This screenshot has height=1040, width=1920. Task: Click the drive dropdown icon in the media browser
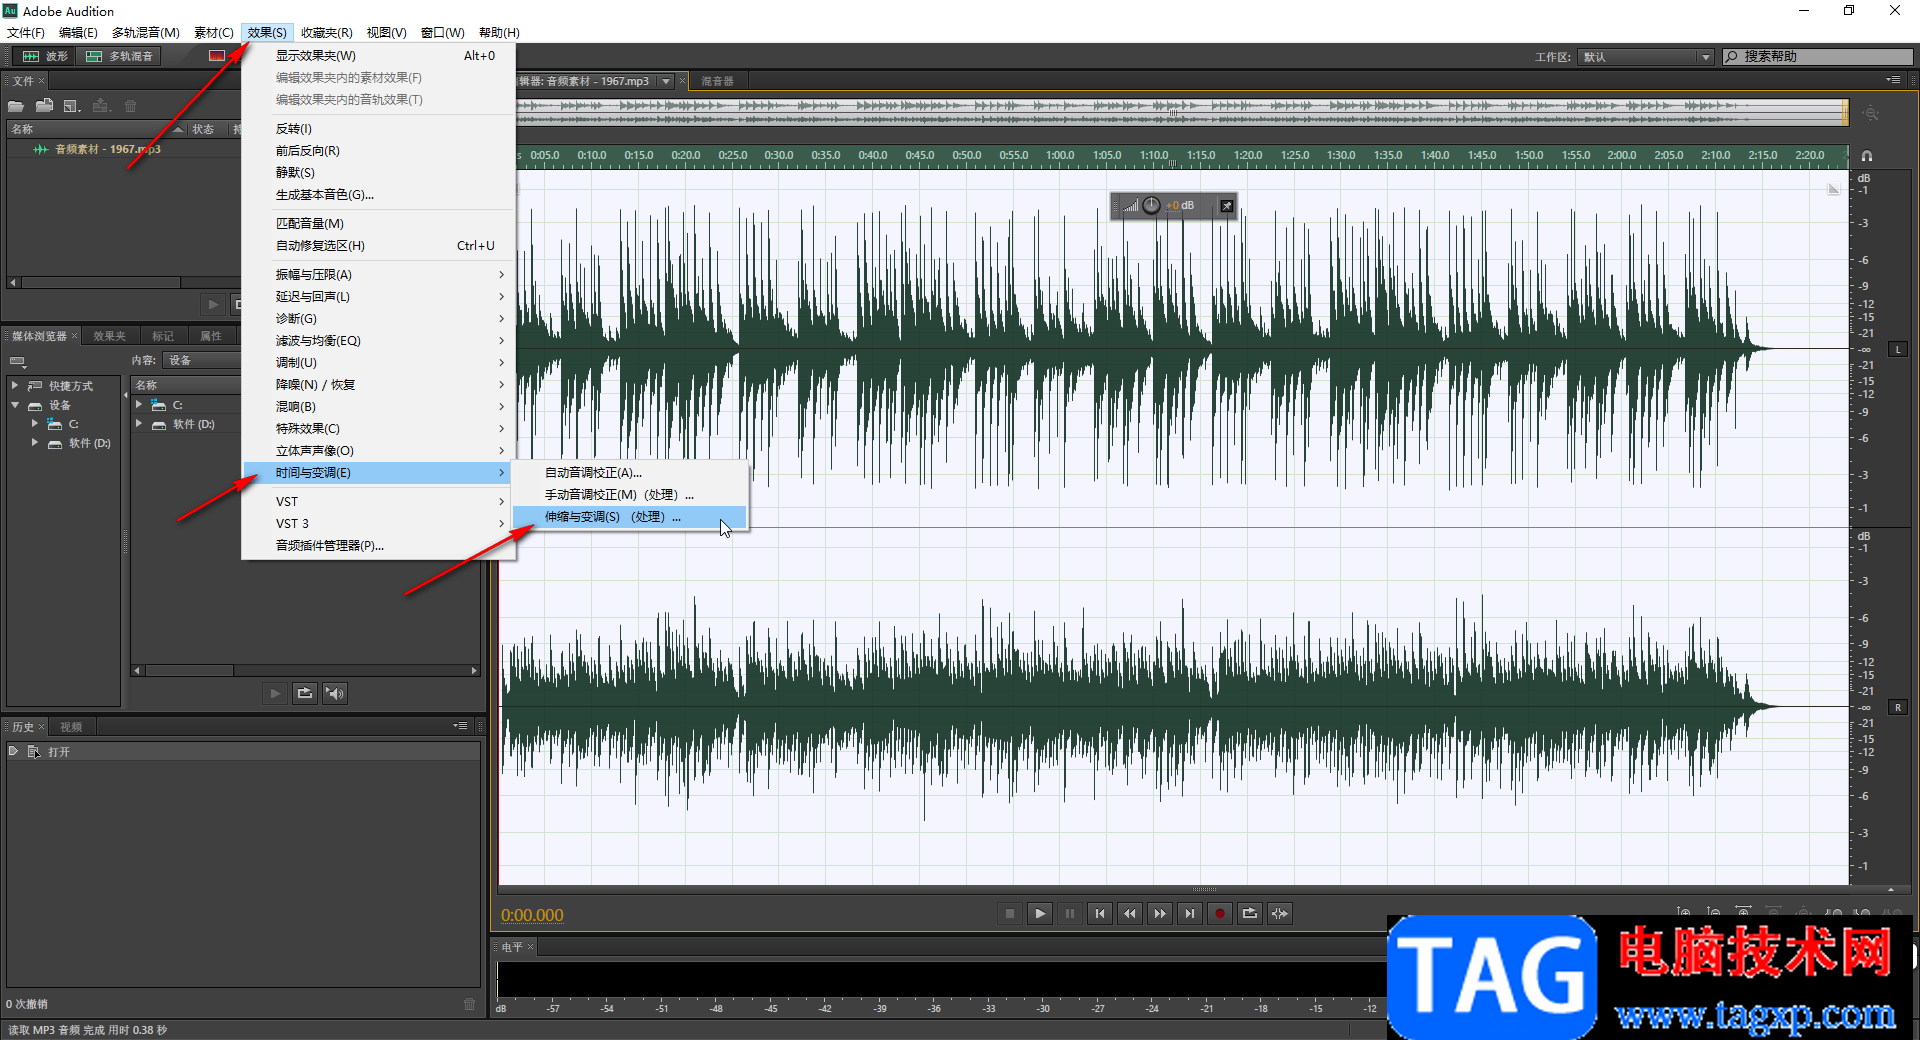click(17, 361)
